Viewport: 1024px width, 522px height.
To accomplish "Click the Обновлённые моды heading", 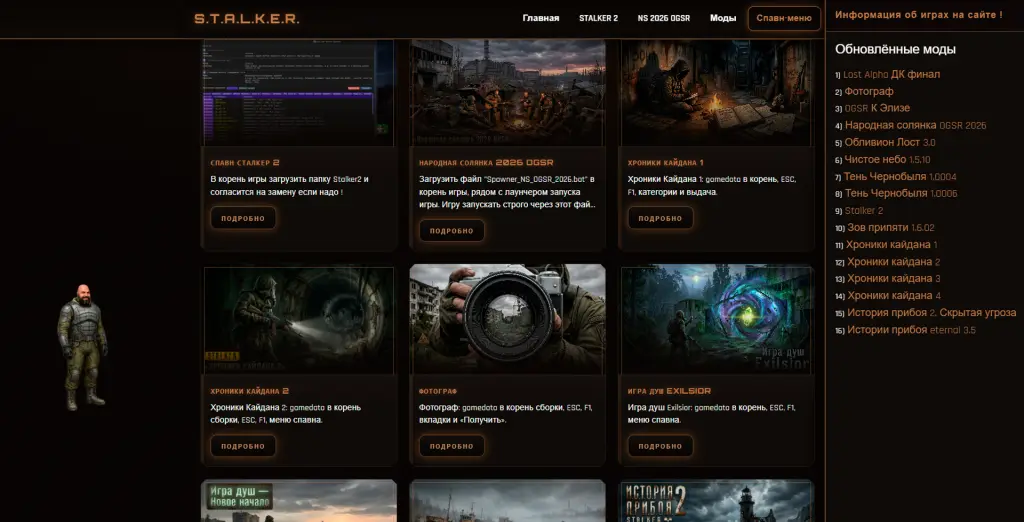I will pos(895,49).
